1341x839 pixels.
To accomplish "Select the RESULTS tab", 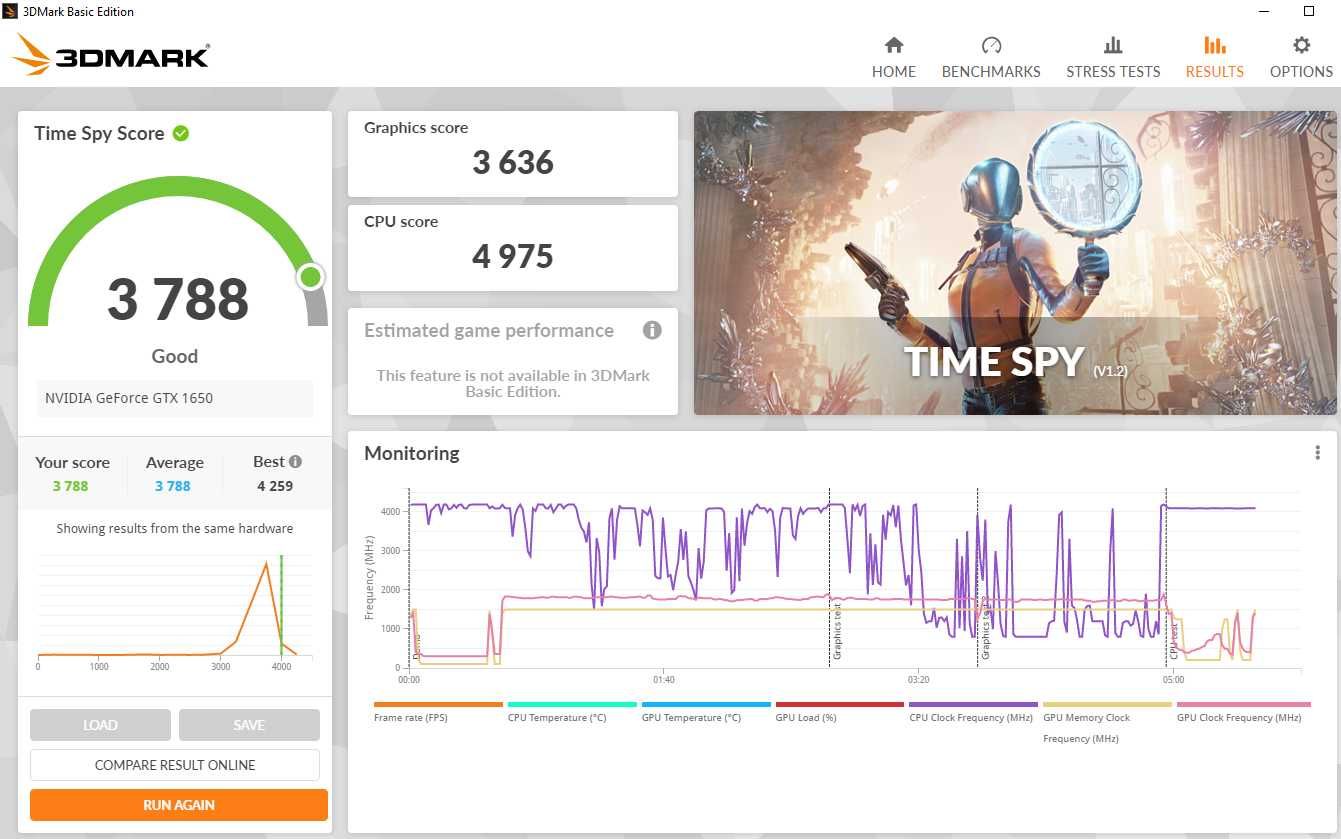I will click(x=1214, y=57).
